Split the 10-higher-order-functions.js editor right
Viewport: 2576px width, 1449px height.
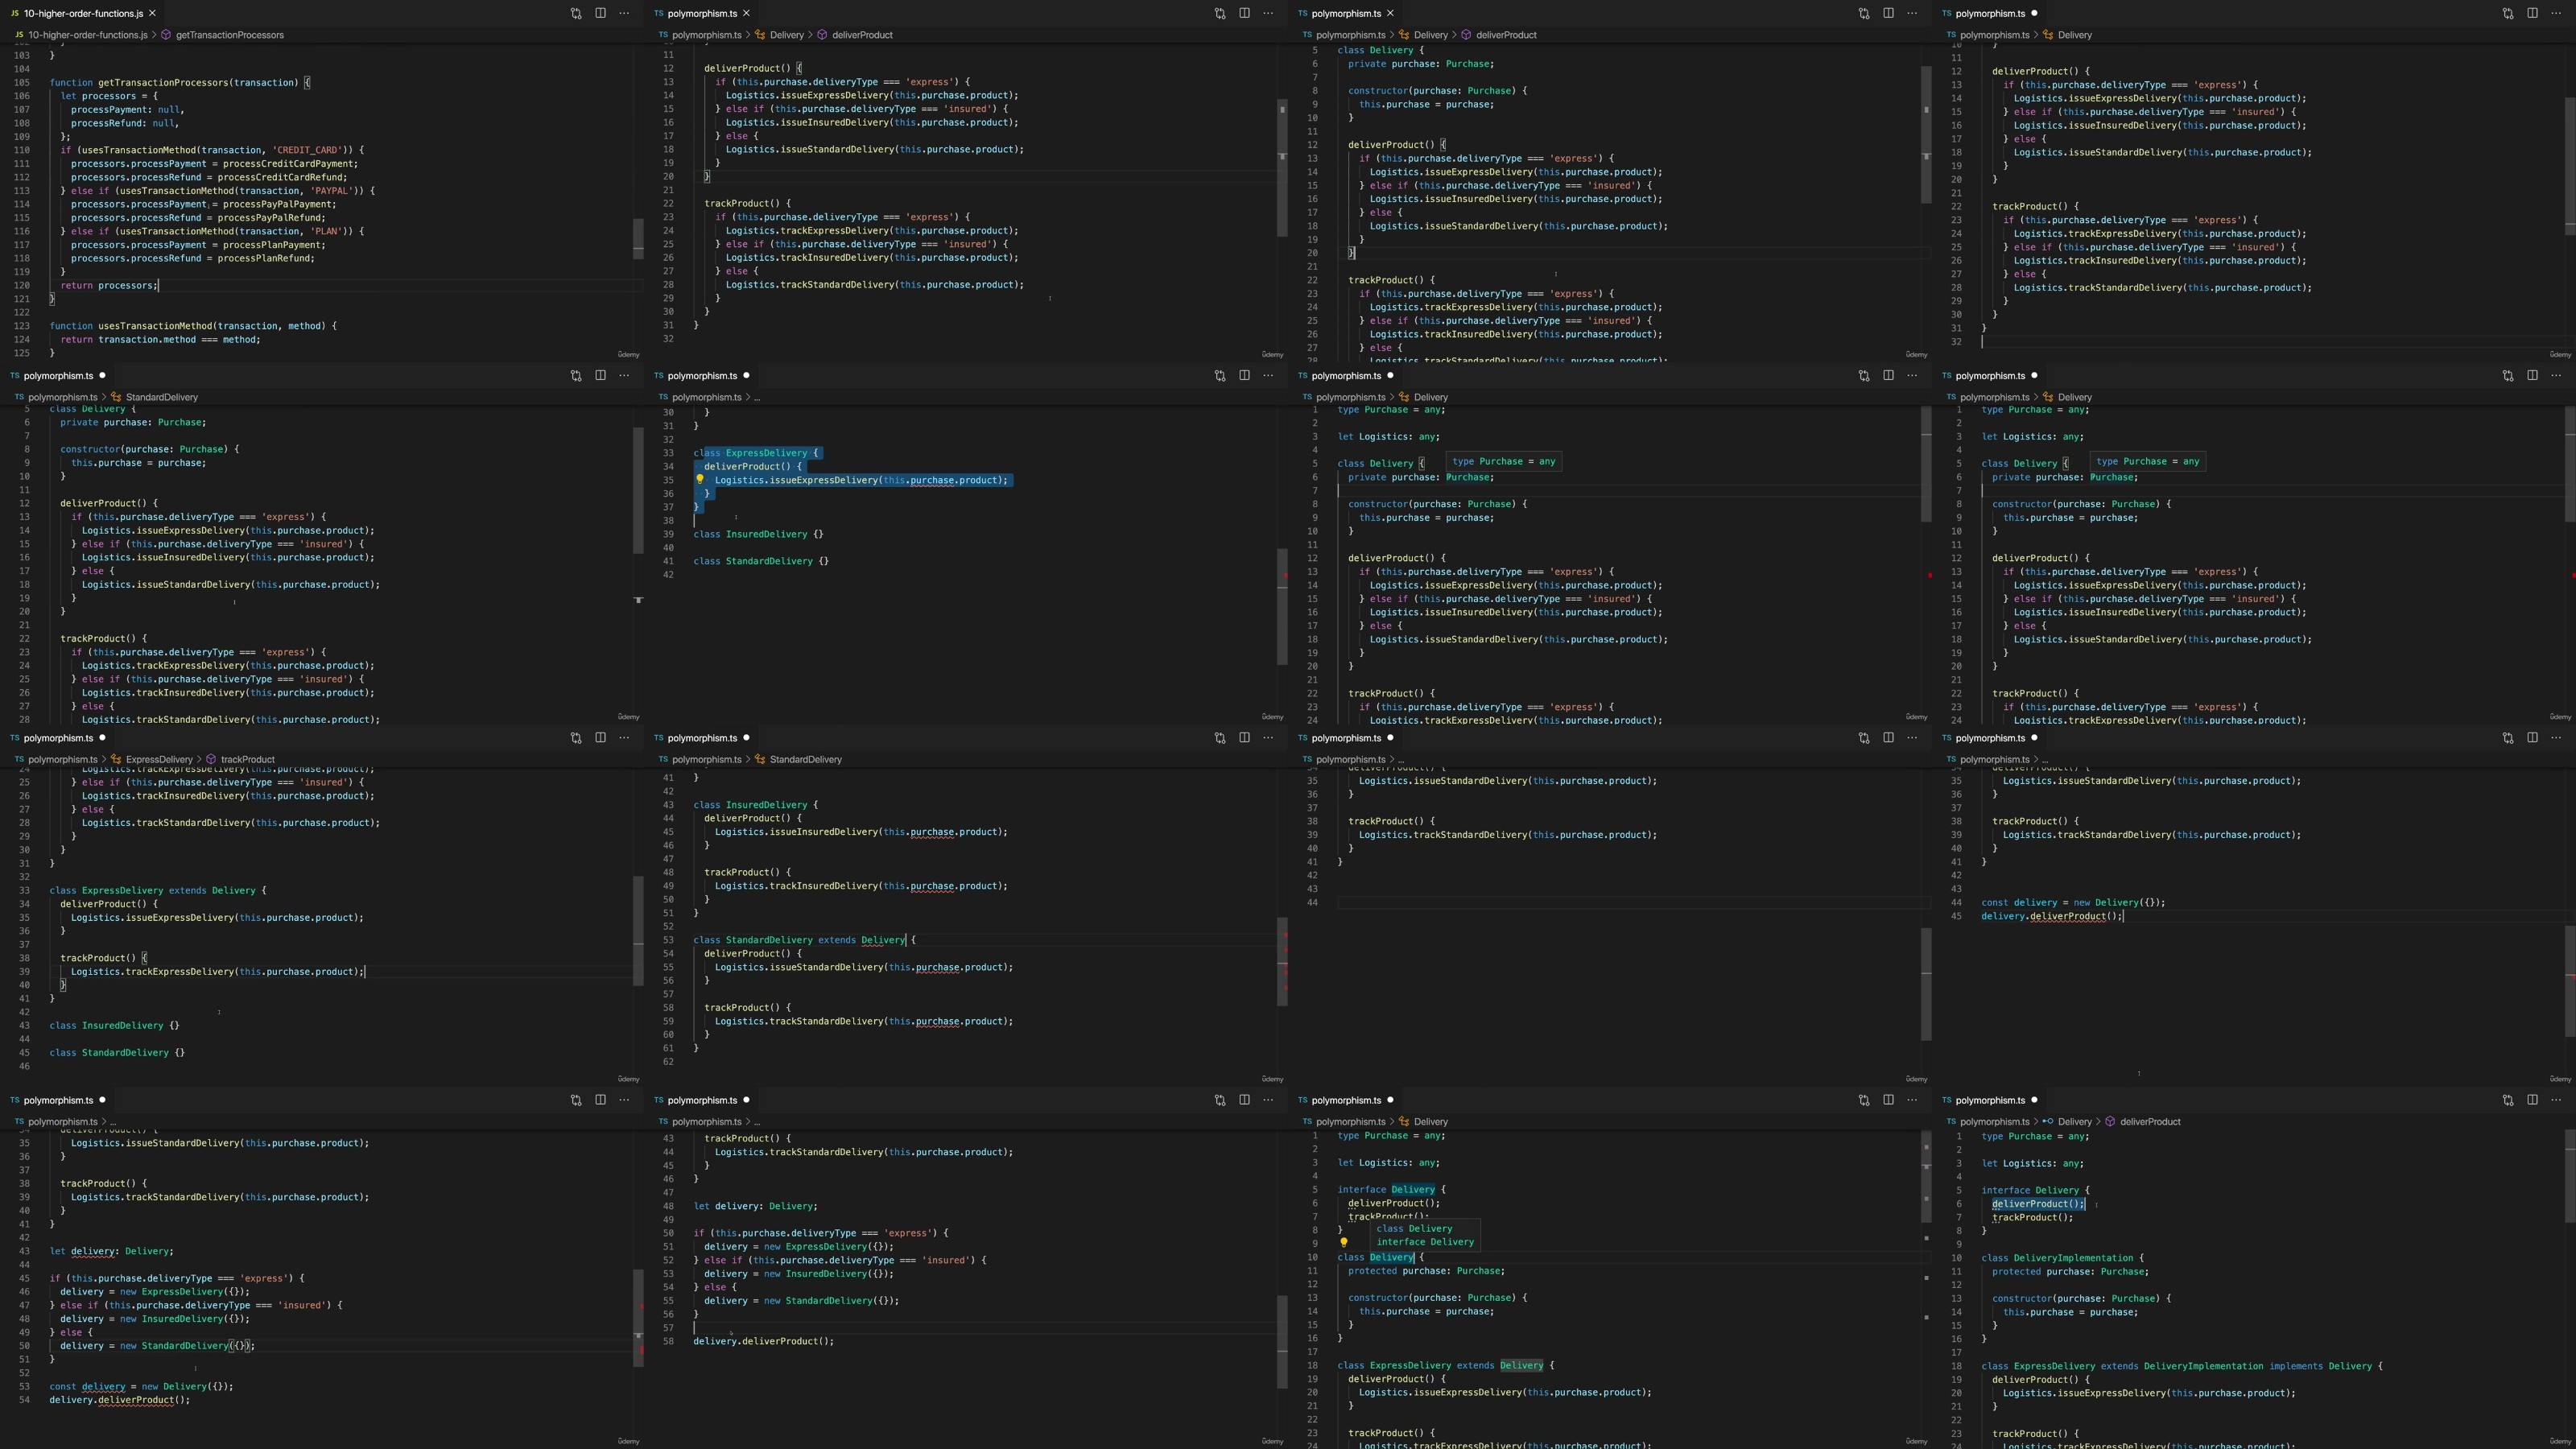[600, 13]
